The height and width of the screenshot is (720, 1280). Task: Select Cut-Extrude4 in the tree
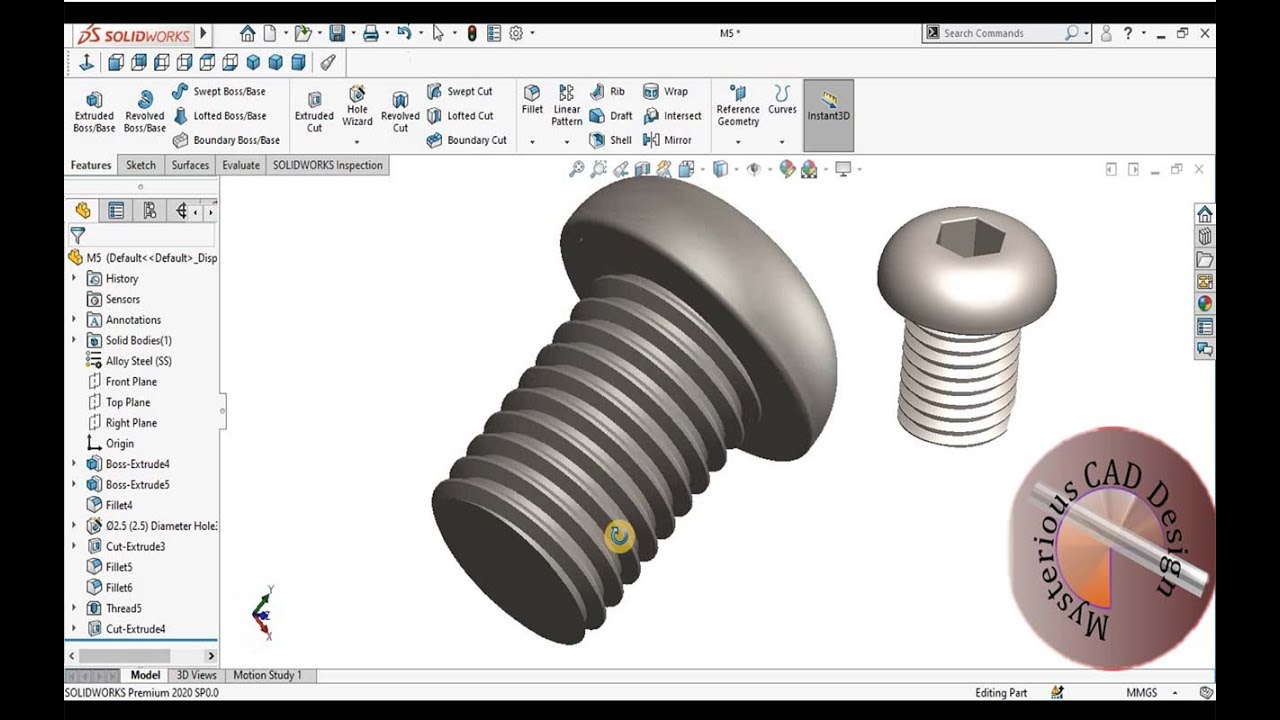126,629
